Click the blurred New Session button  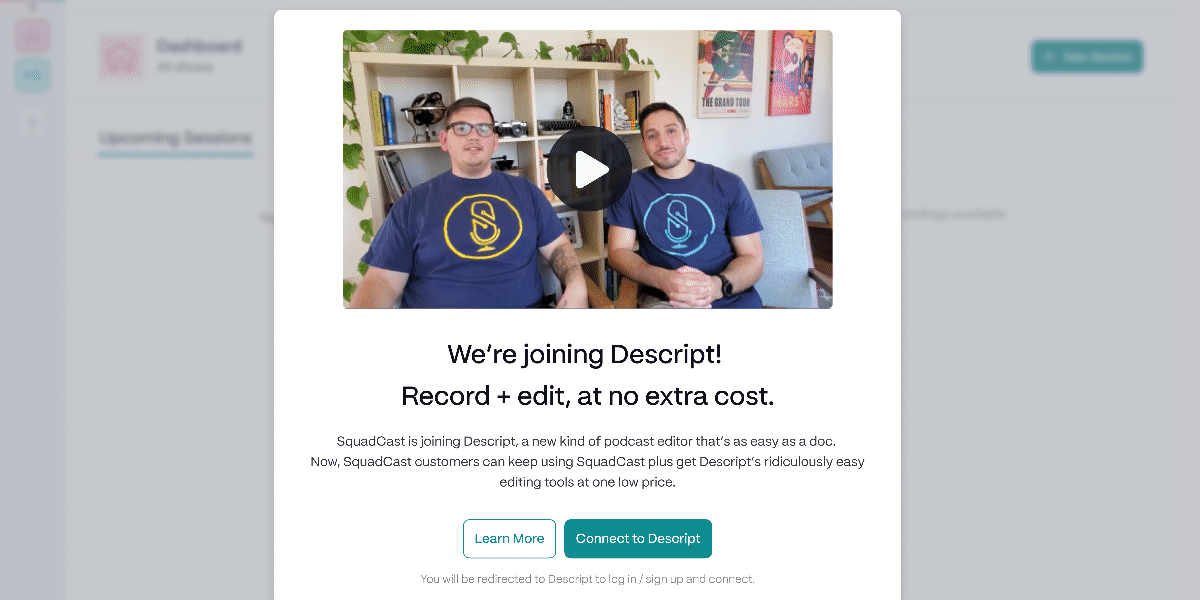coord(1087,57)
